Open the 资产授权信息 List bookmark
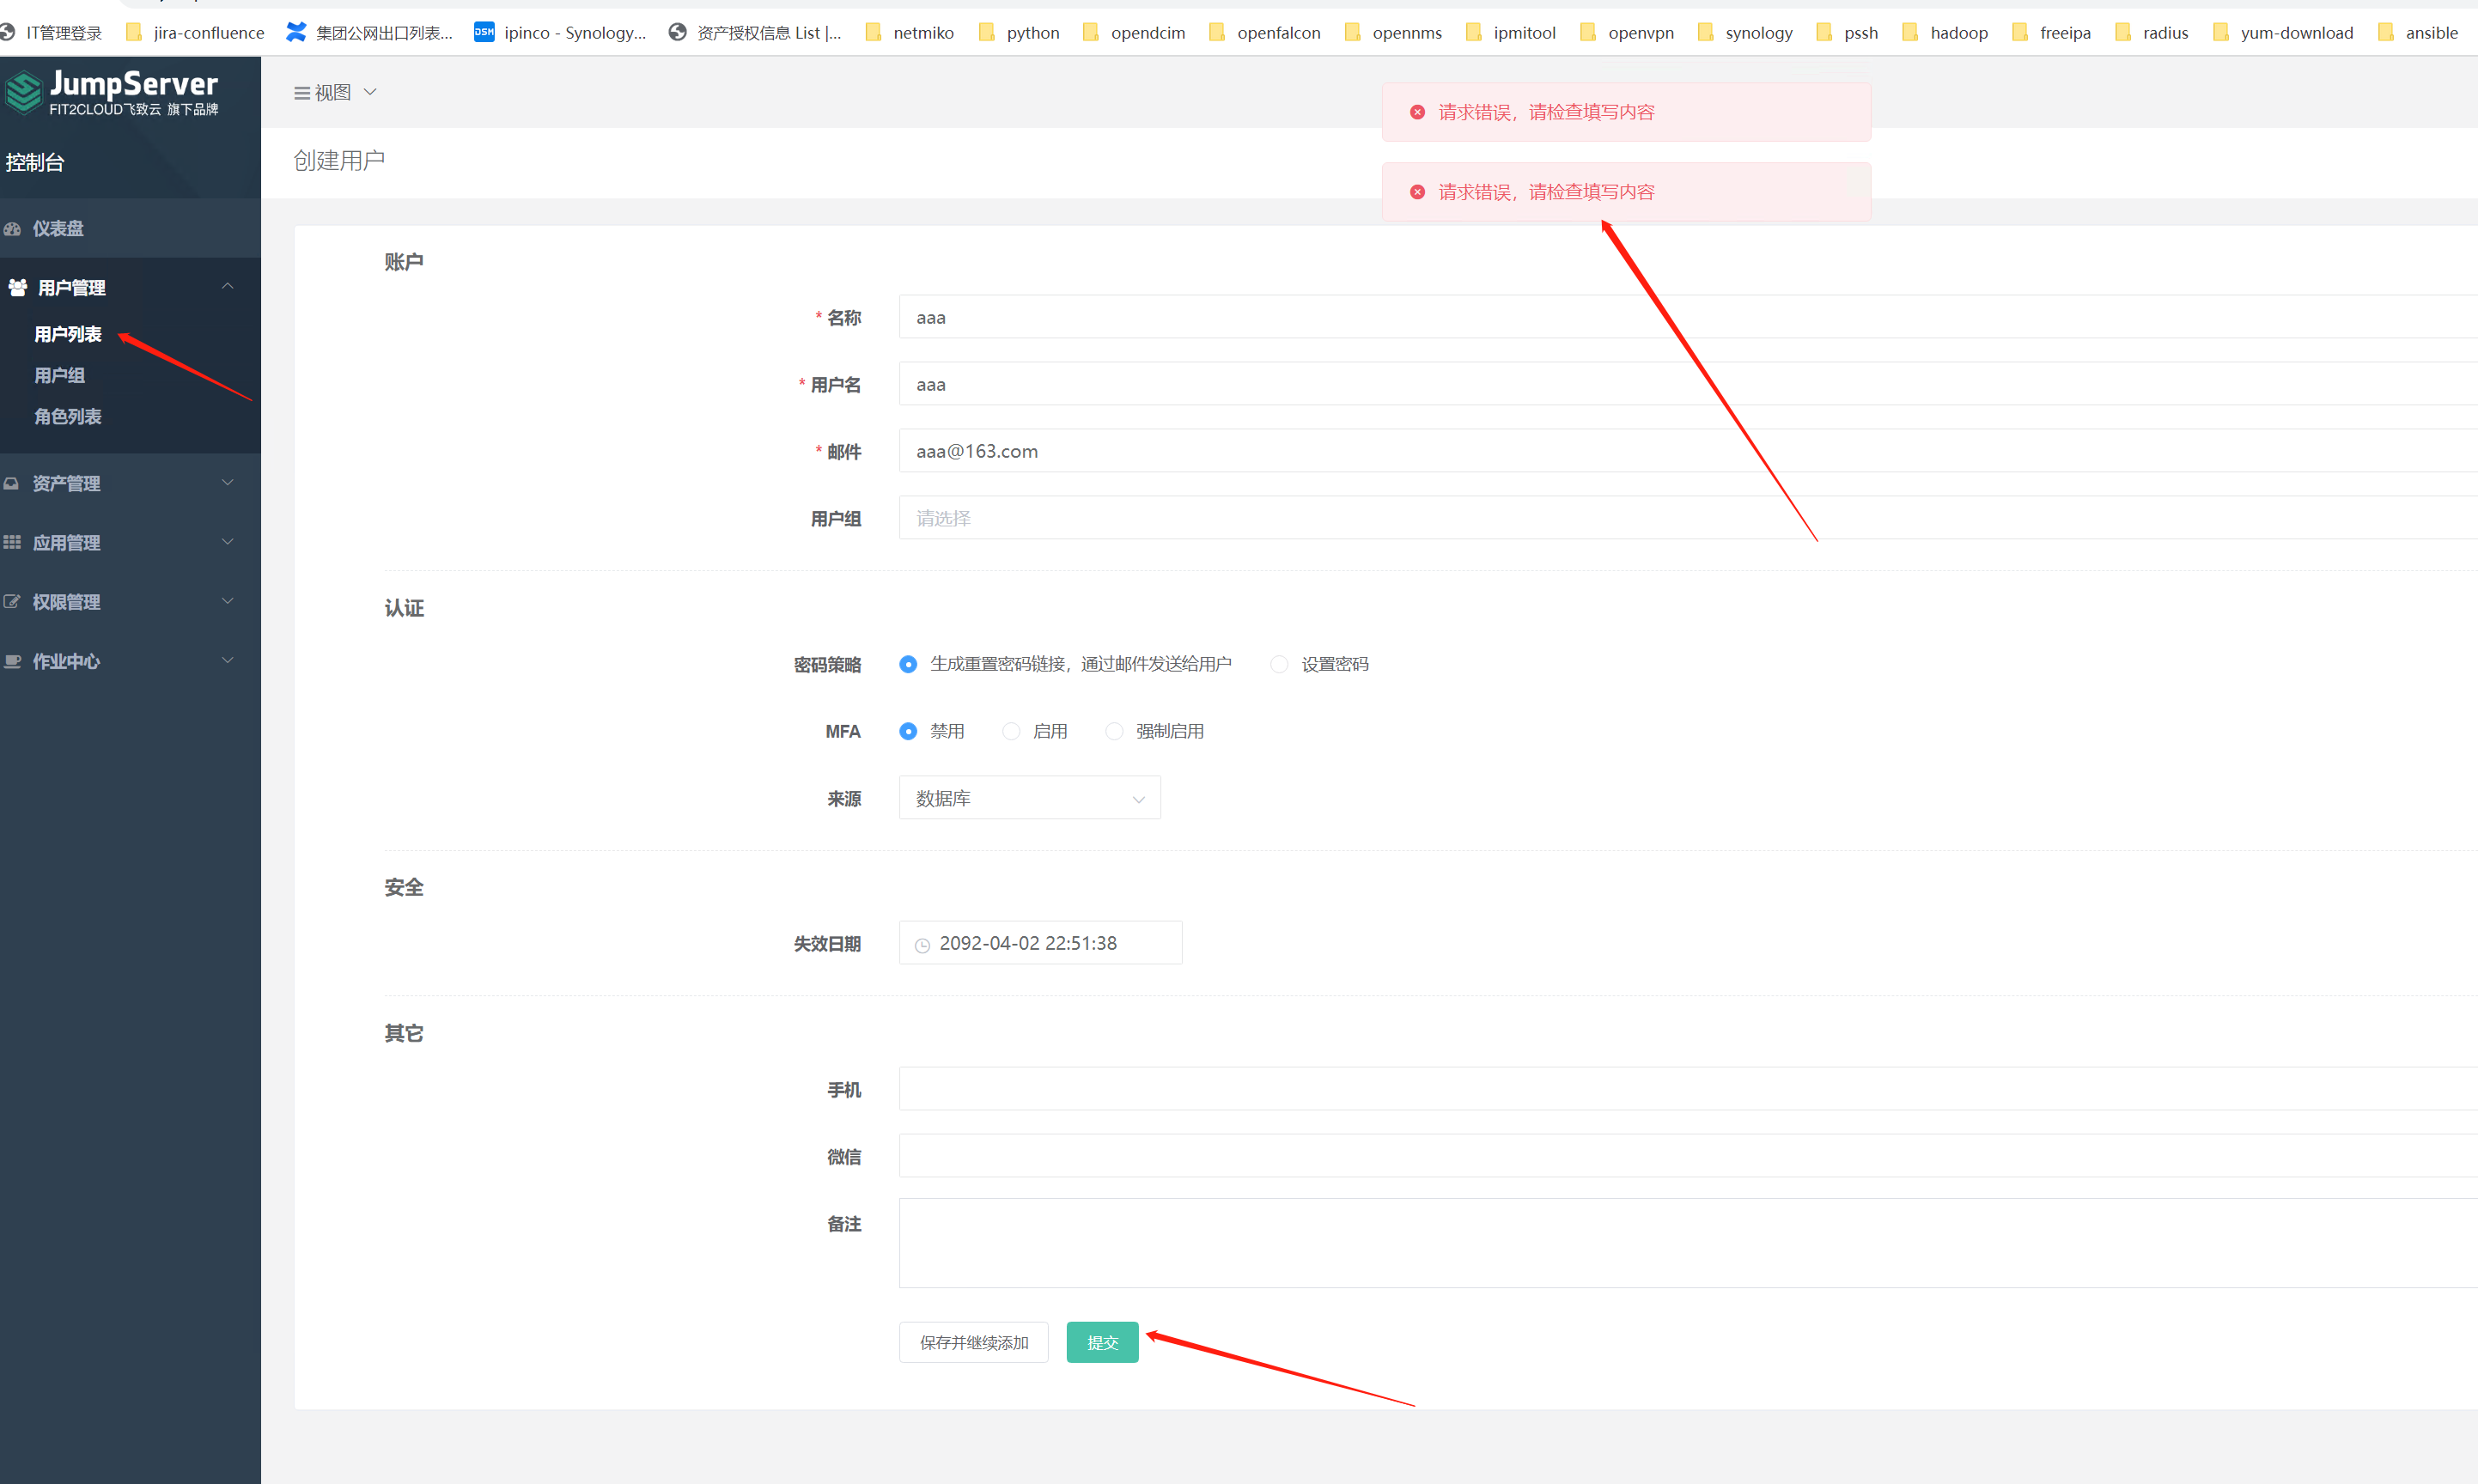Screen dimensions: 2478x1484 tap(755, 33)
